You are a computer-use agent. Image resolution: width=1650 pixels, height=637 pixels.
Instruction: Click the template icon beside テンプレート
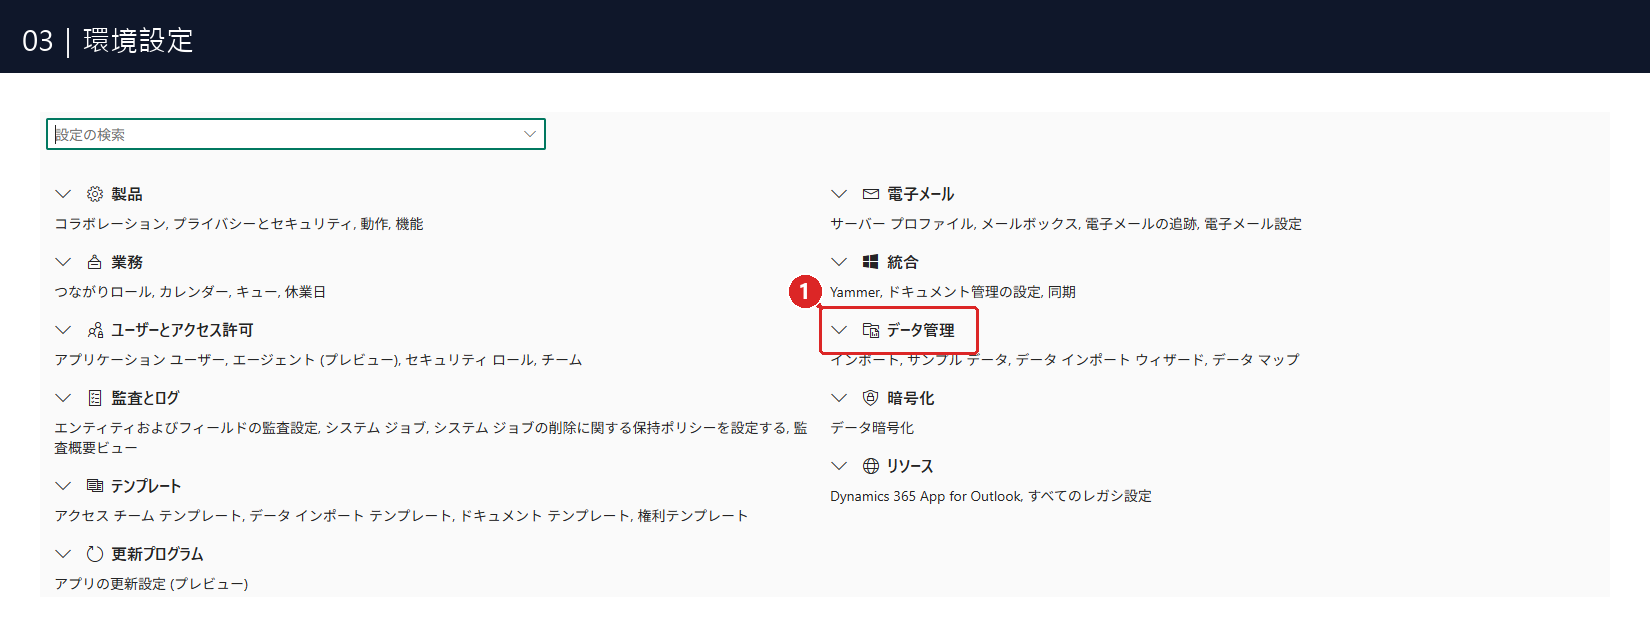[95, 486]
